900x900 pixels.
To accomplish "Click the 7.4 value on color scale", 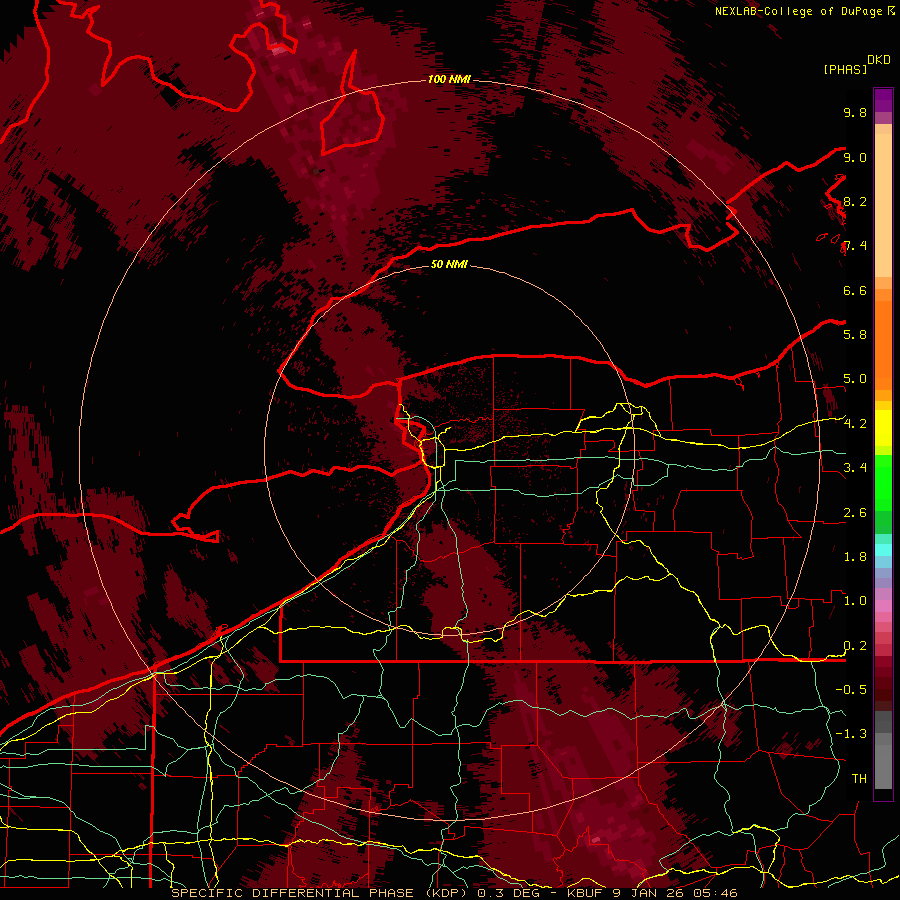I will [855, 246].
